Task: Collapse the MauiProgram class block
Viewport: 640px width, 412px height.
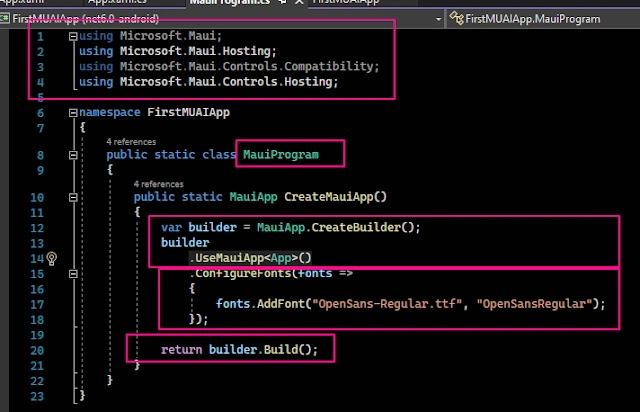Action: tap(73, 155)
